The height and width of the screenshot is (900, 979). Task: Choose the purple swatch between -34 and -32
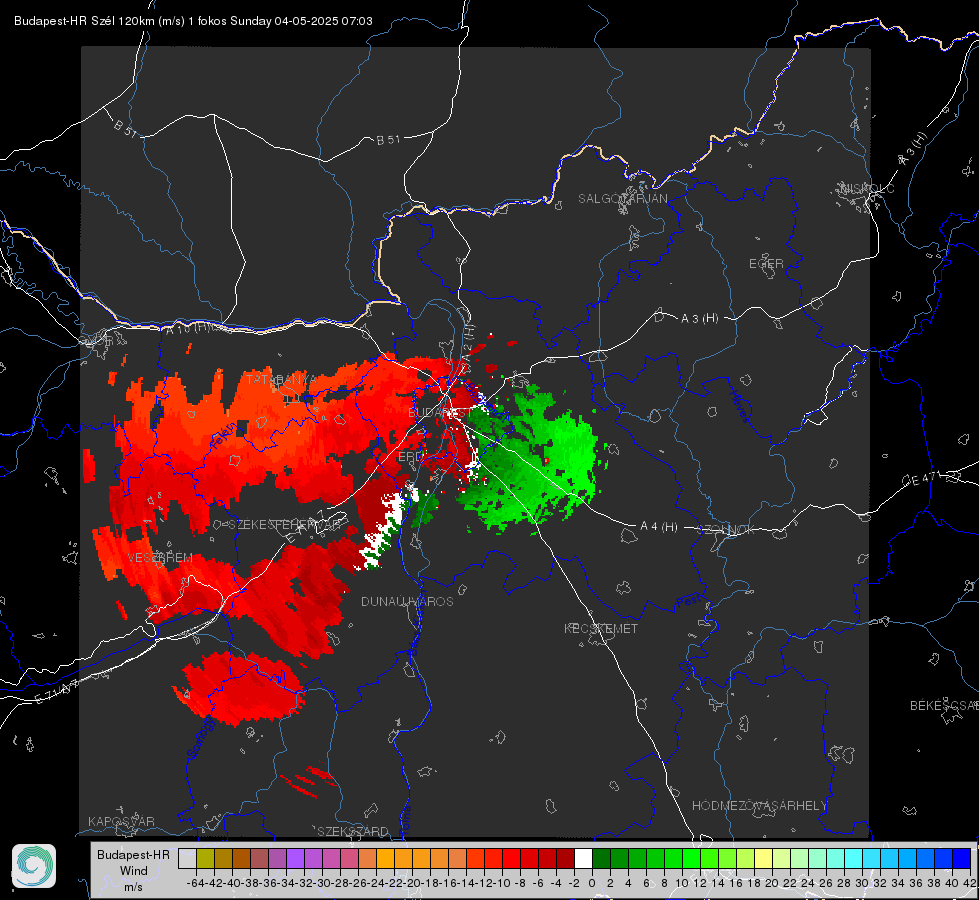coord(295,859)
